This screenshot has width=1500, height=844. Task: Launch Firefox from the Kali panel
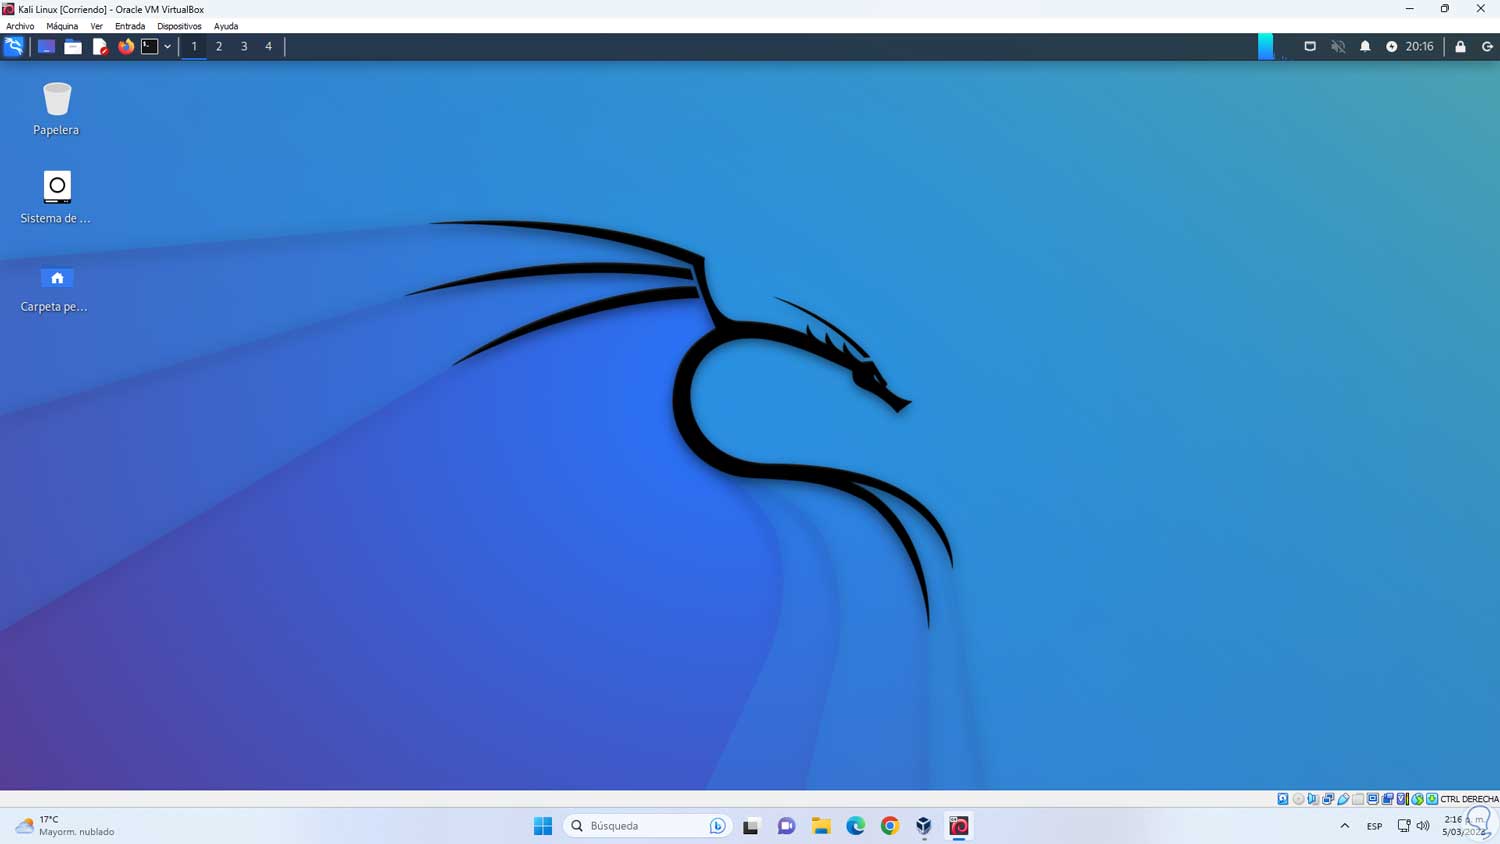coord(126,46)
